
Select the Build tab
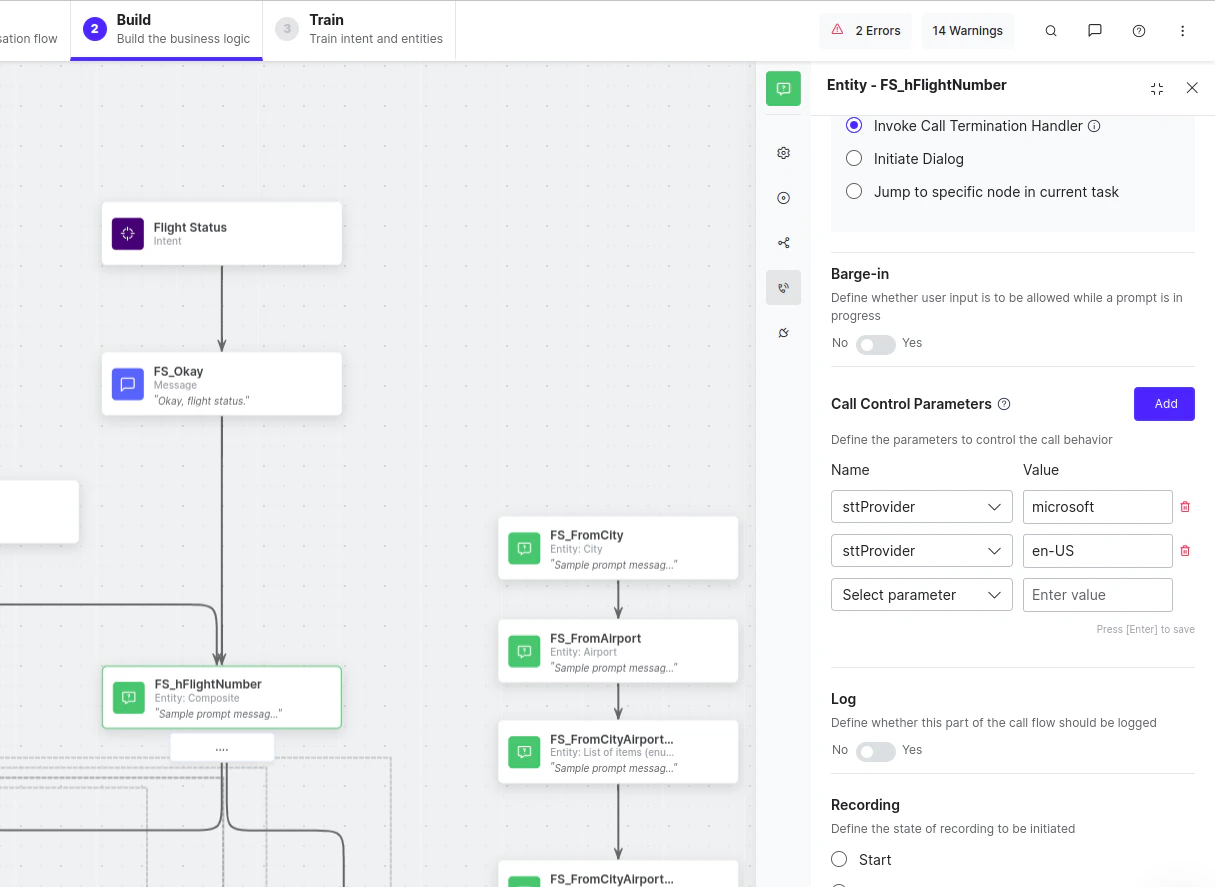165,29
